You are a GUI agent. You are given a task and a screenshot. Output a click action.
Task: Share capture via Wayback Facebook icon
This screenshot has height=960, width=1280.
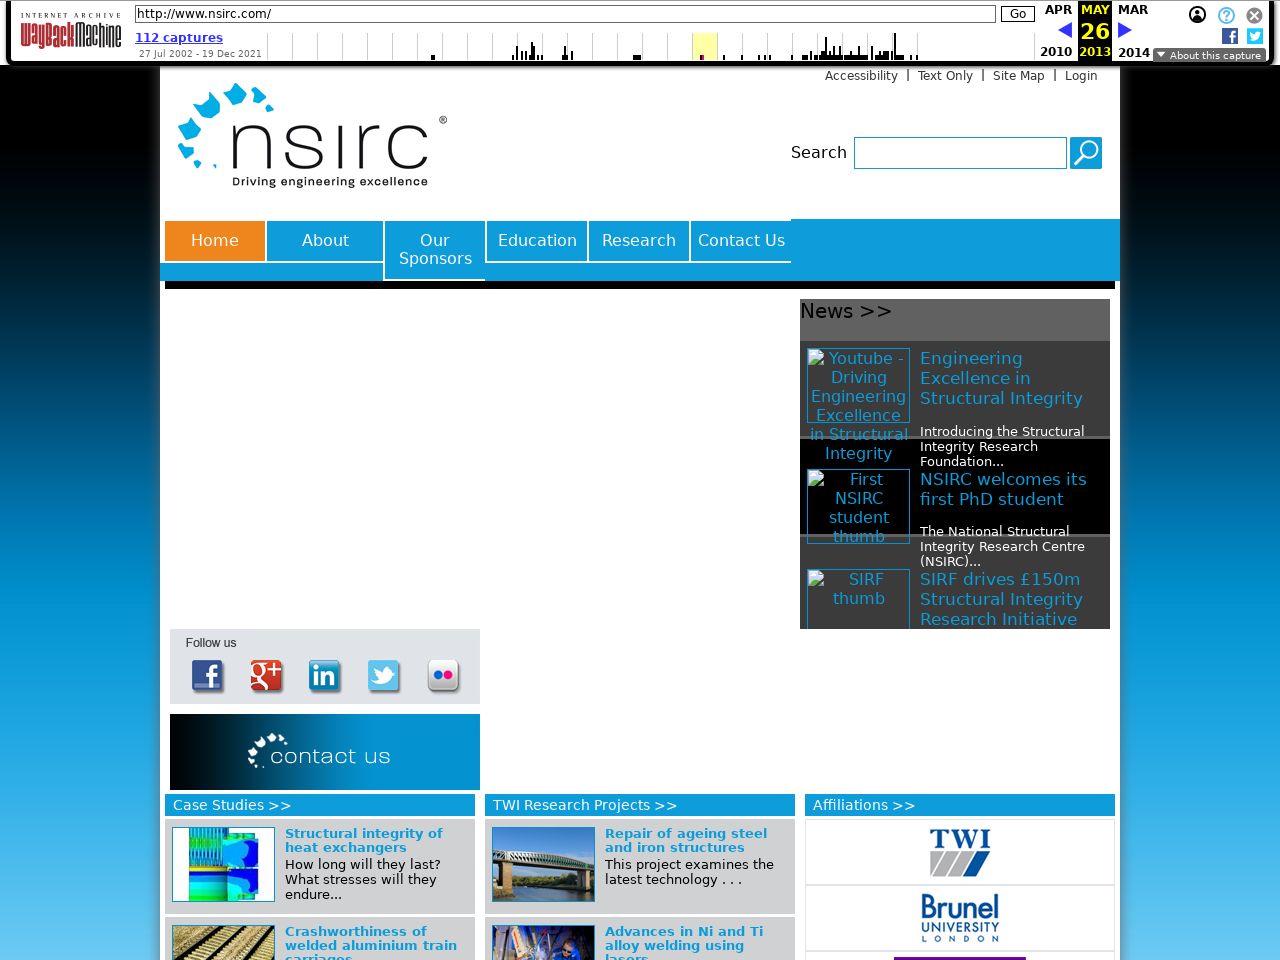pyautogui.click(x=1230, y=36)
